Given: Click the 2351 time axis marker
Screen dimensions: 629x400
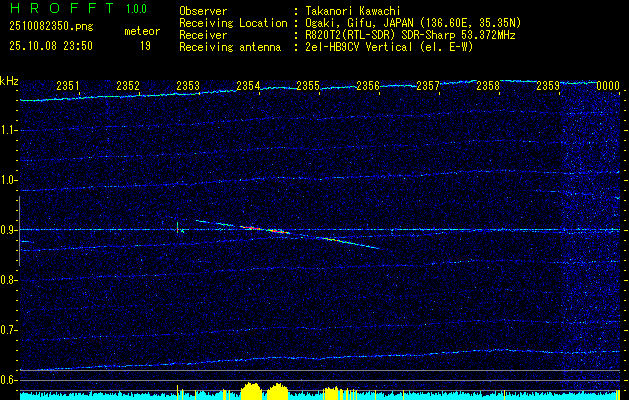Looking at the screenshot, I should (x=68, y=85).
